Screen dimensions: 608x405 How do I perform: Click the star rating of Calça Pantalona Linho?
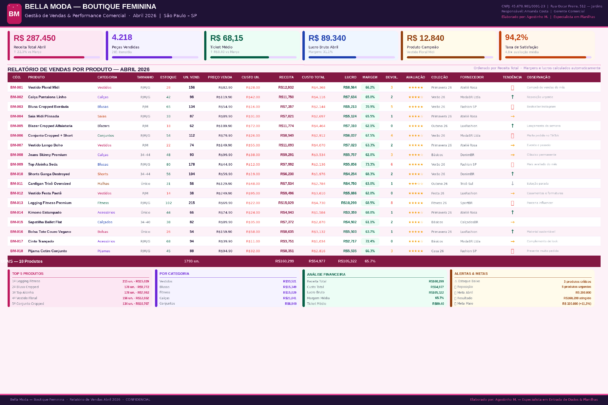[x=414, y=97]
